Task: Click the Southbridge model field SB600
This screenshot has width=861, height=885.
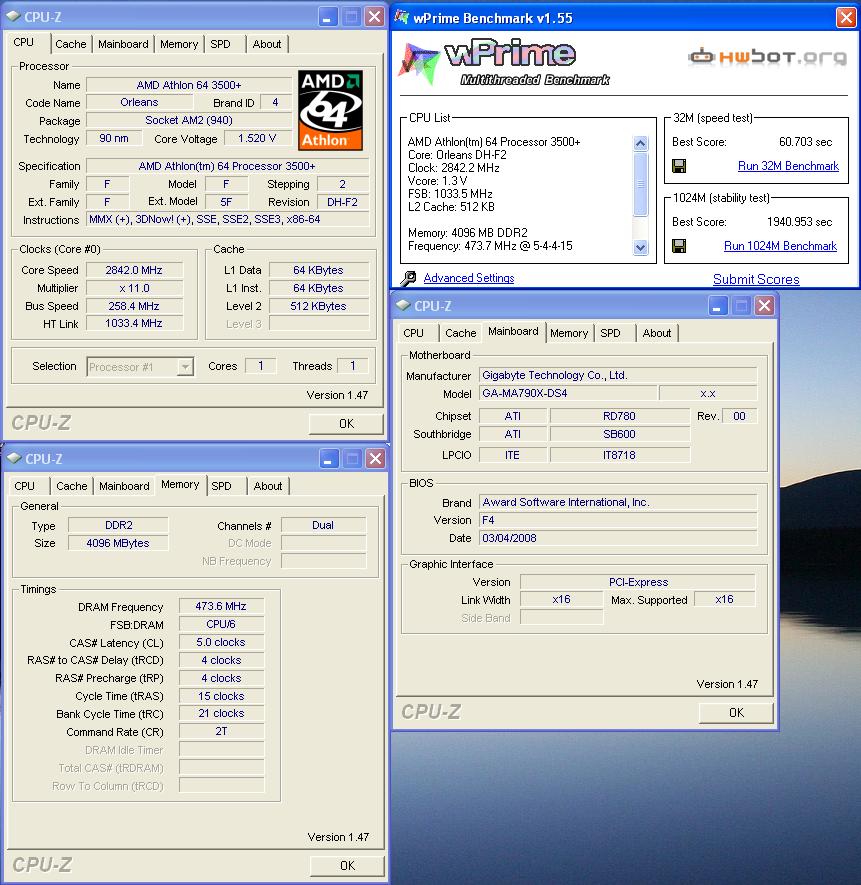Action: click(x=619, y=434)
